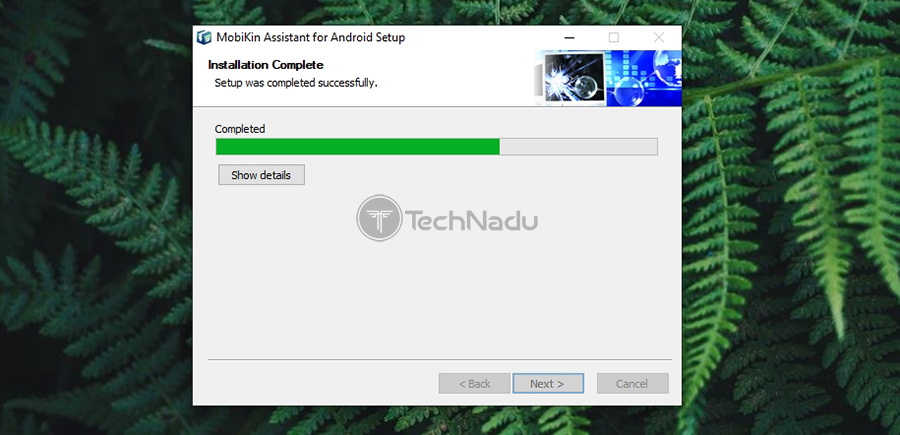This screenshot has width=900, height=435.
Task: Minimize the MobiKin Setup window
Action: pyautogui.click(x=569, y=38)
